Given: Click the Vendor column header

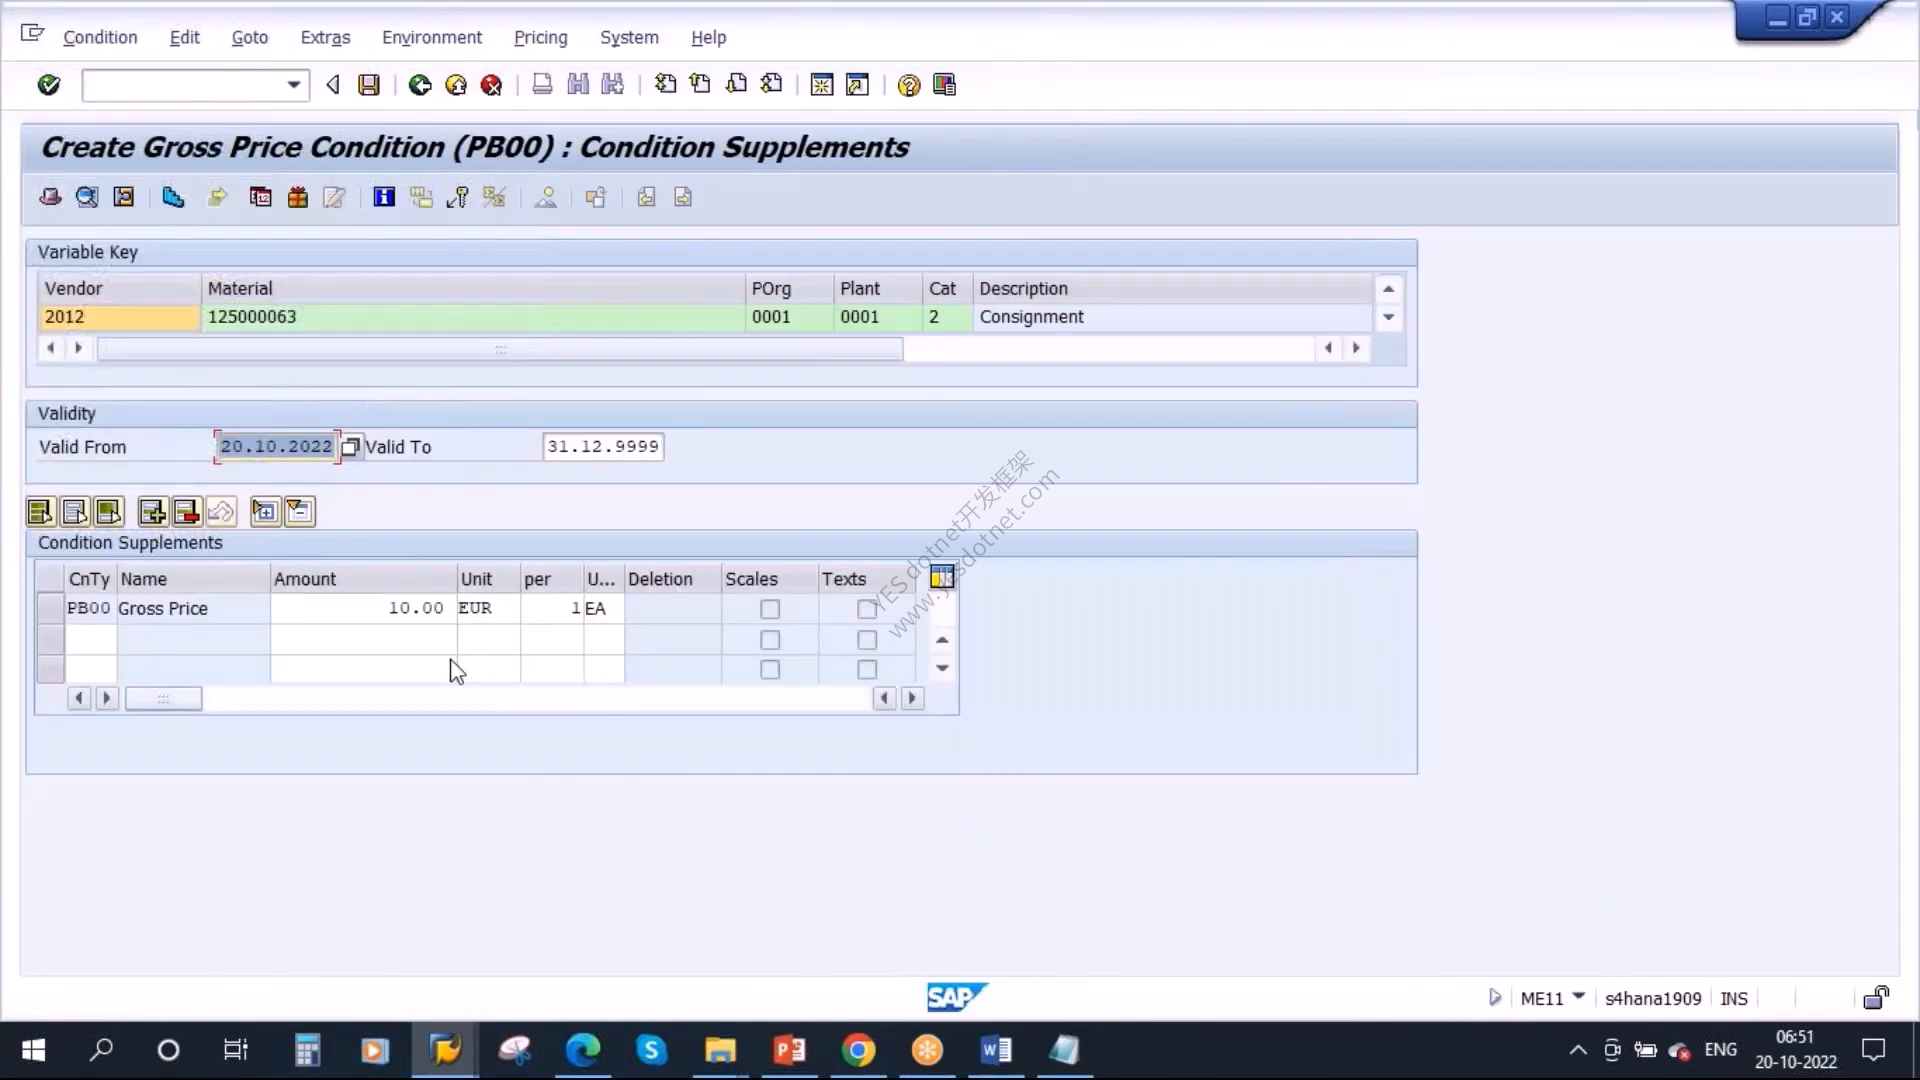Looking at the screenshot, I should point(119,289).
